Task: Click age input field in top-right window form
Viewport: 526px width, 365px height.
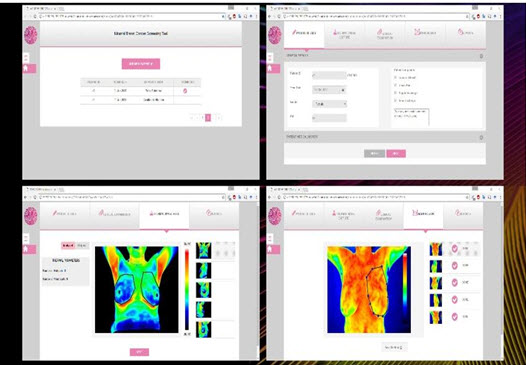Action: click(x=329, y=118)
